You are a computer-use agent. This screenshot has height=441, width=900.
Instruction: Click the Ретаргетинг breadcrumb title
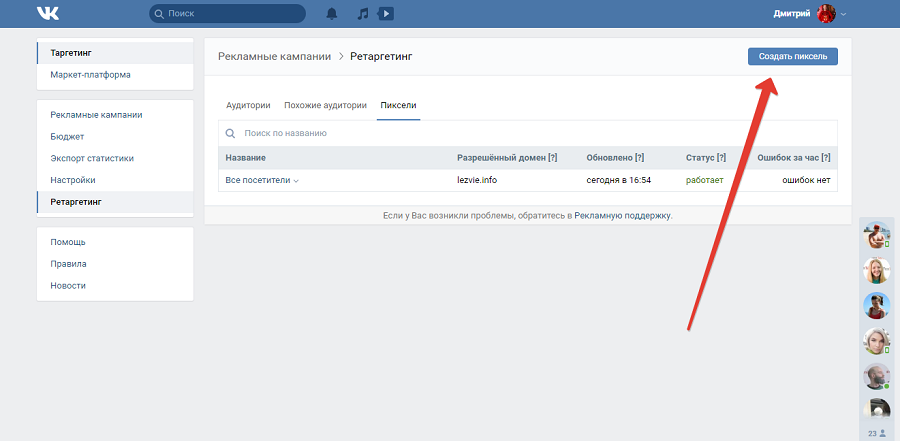coord(381,56)
